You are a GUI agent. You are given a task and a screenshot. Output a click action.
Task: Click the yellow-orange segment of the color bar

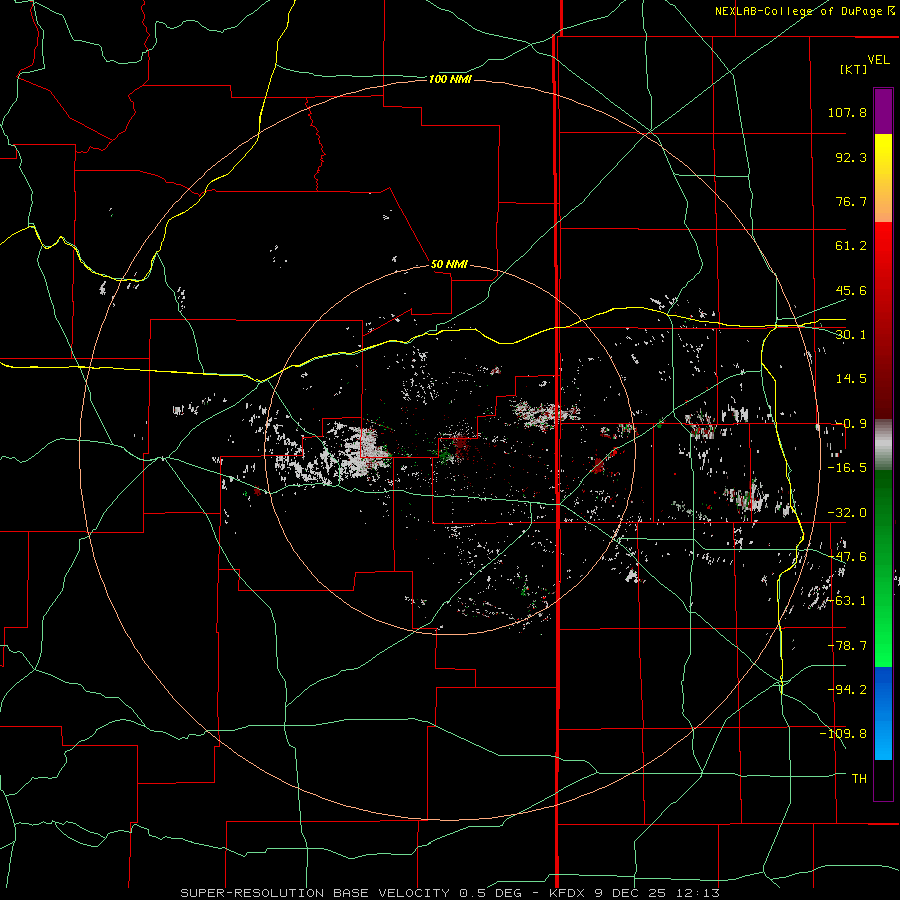[883, 178]
